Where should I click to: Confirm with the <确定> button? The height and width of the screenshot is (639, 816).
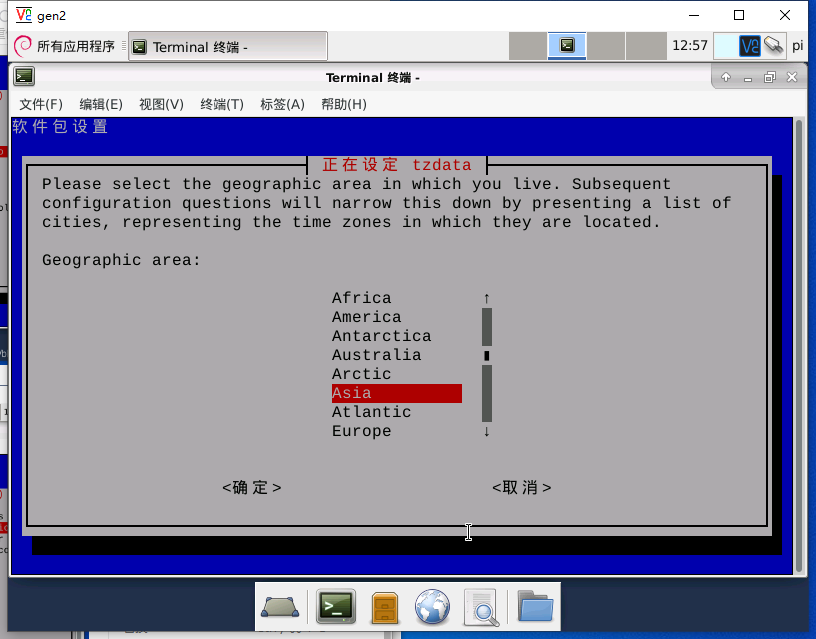(252, 488)
